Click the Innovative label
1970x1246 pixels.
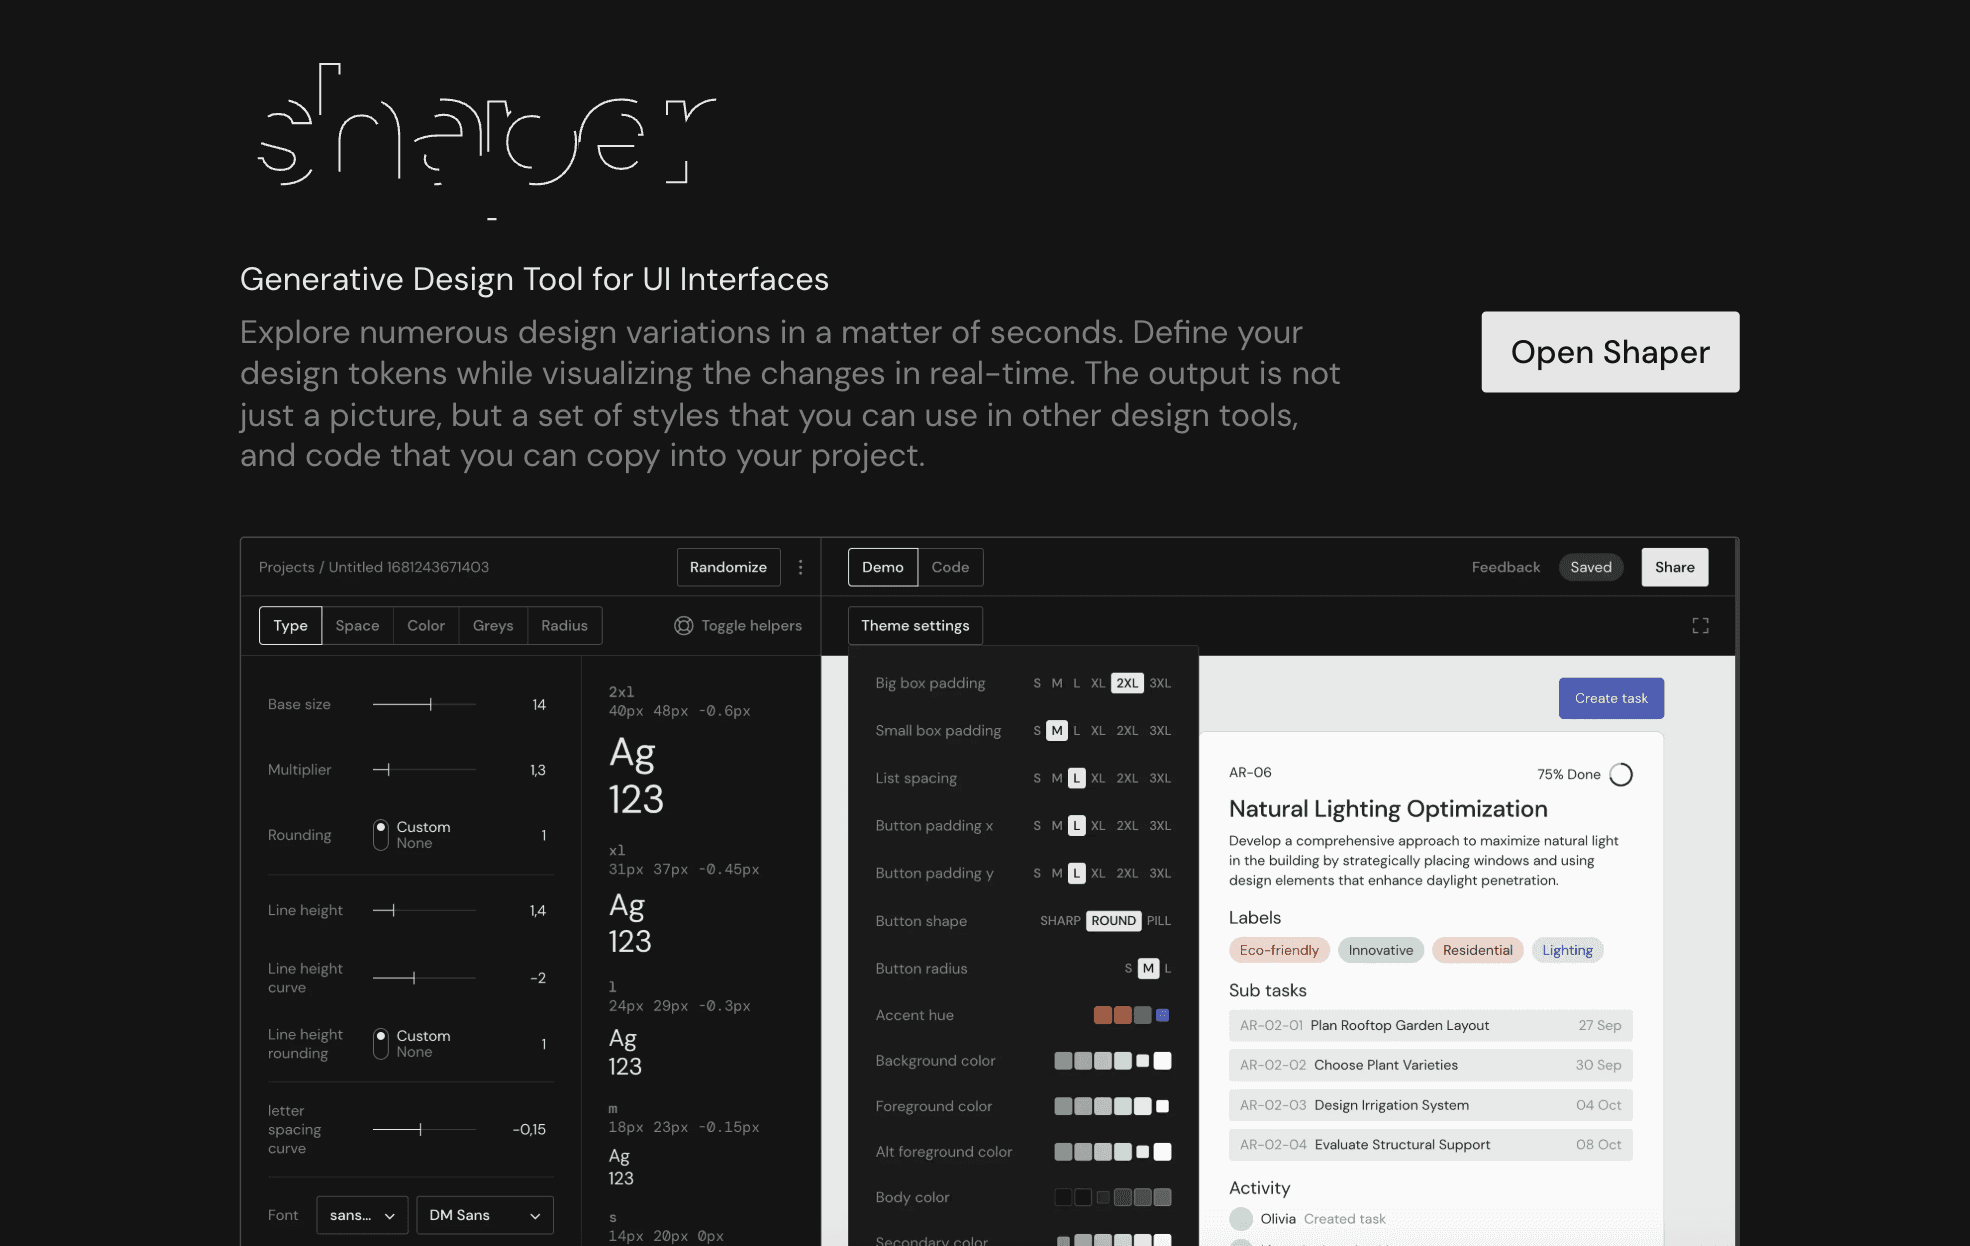pyautogui.click(x=1381, y=950)
